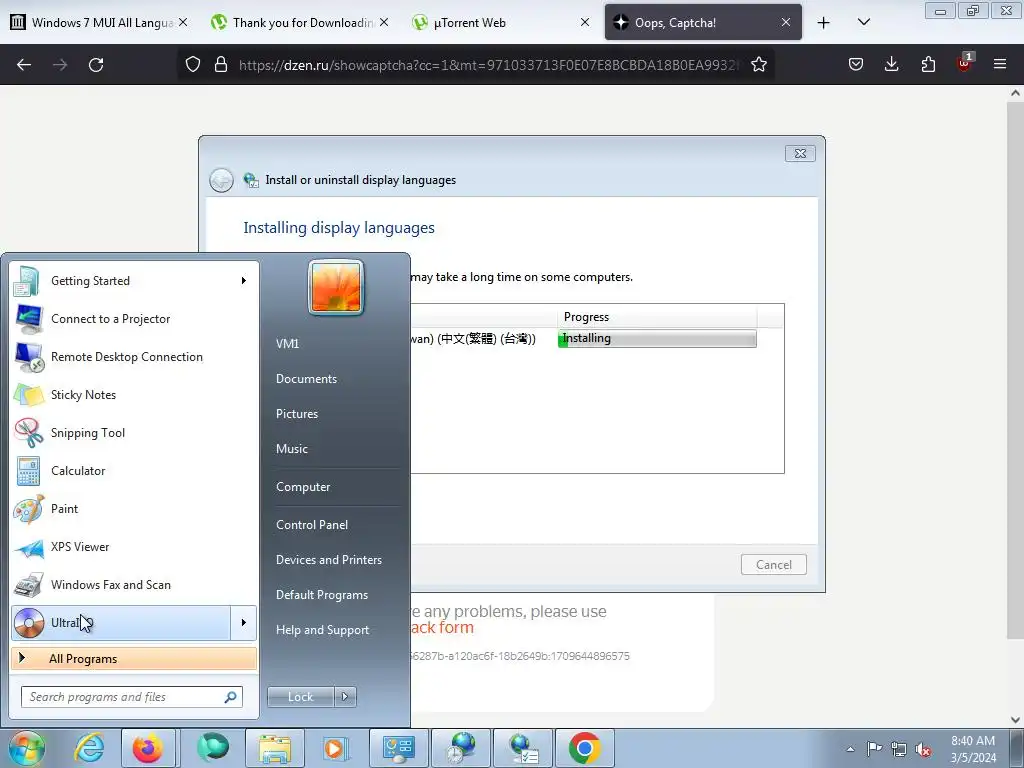Cancel the display language installation
The image size is (1024, 768).
[774, 565]
